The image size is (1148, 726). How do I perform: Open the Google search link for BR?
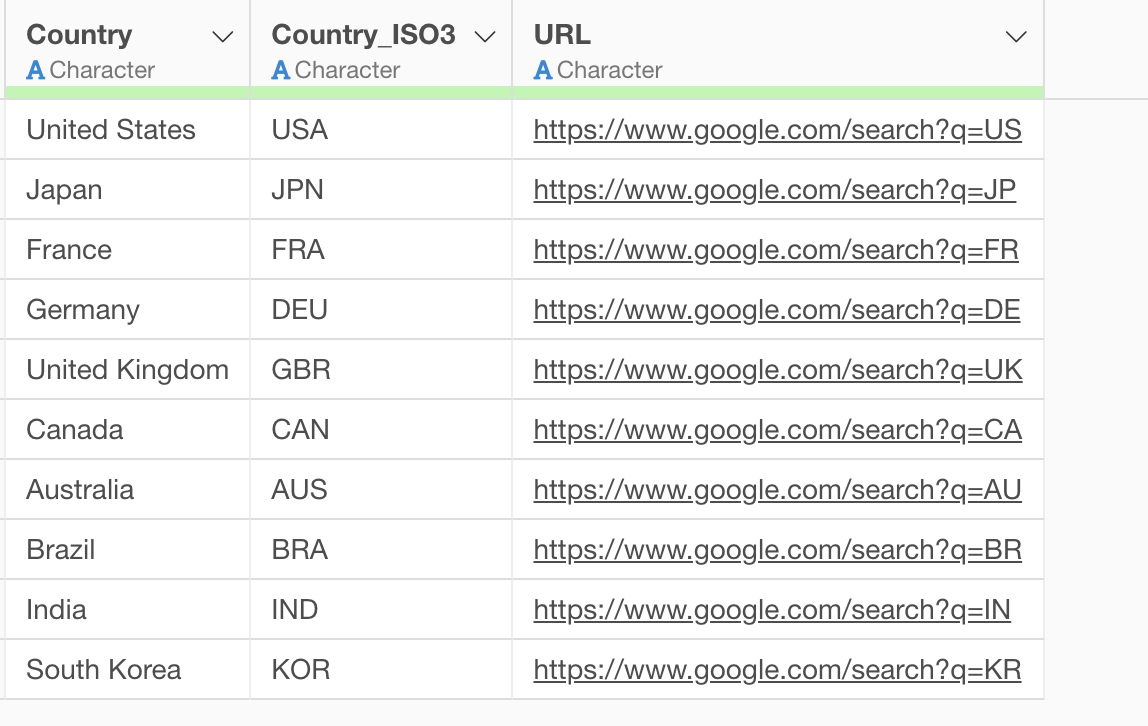click(777, 550)
